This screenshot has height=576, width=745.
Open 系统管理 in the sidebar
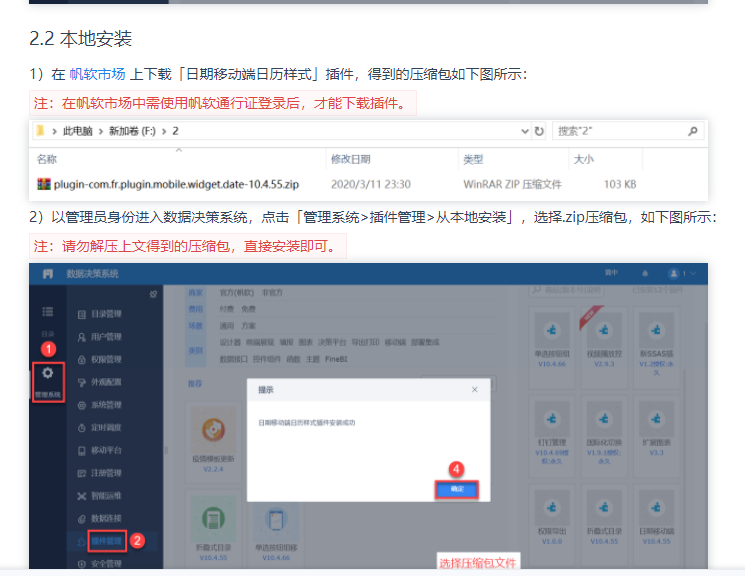[x=106, y=405]
